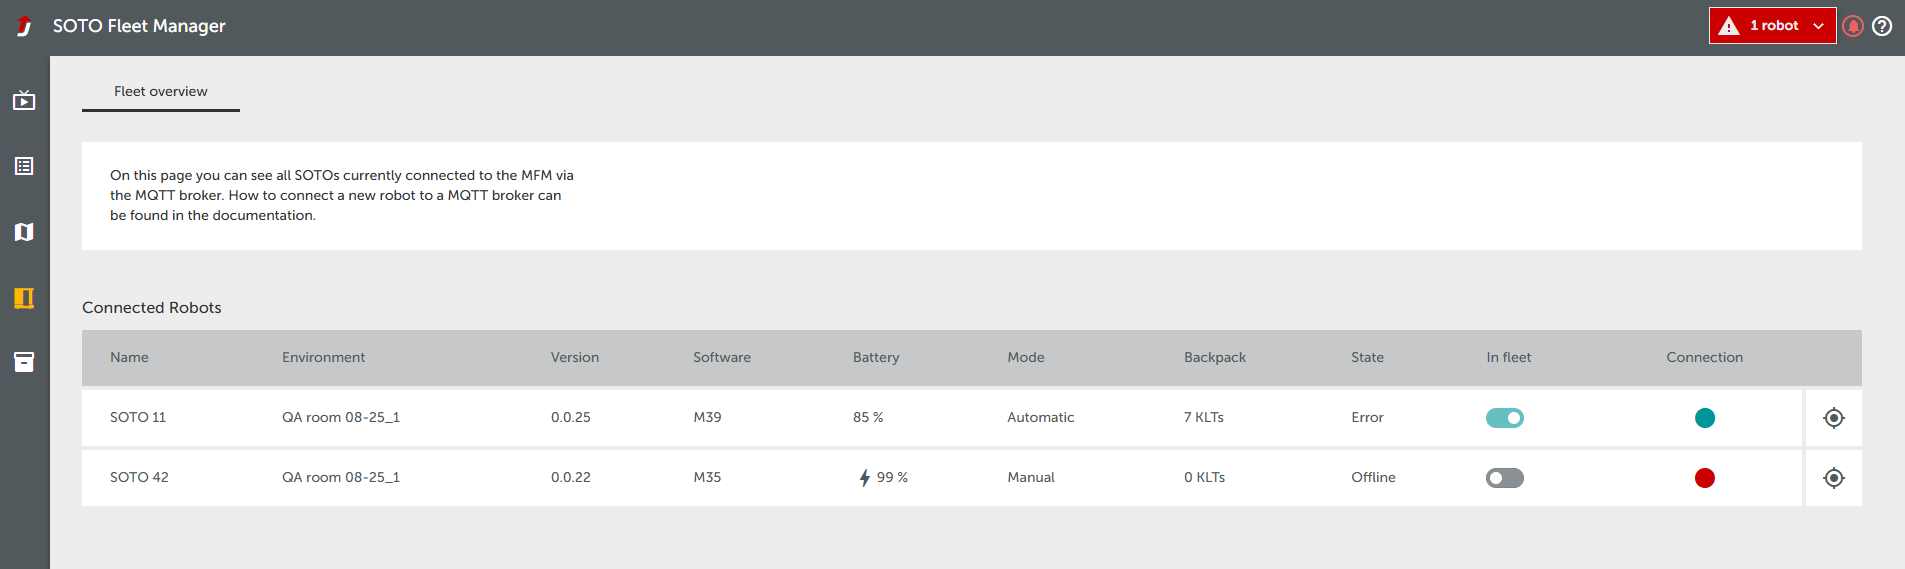Open the map sidebar icon
The image size is (1905, 569).
coord(24,232)
